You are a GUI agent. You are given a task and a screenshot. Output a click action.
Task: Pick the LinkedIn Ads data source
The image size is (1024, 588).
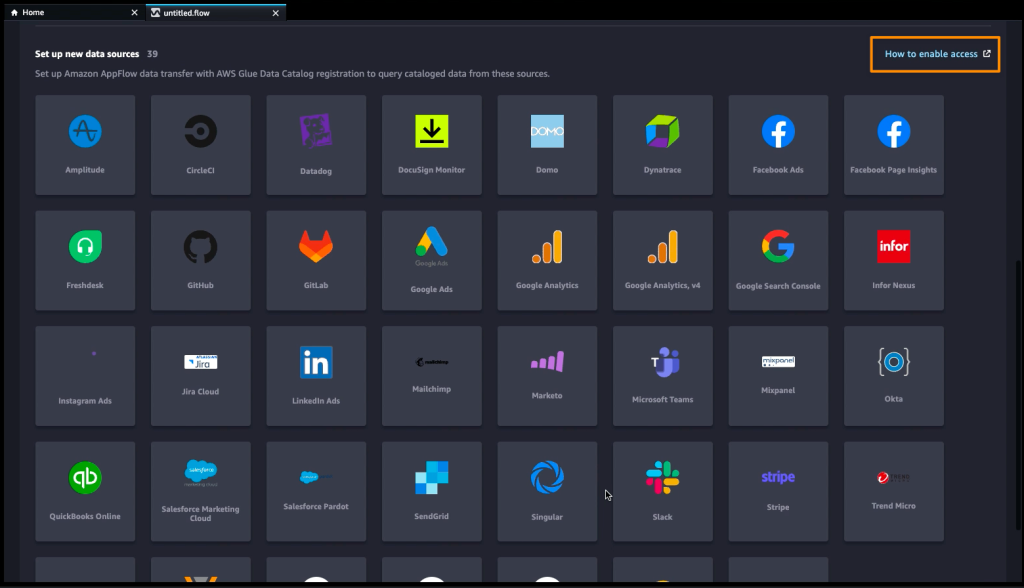click(316, 376)
